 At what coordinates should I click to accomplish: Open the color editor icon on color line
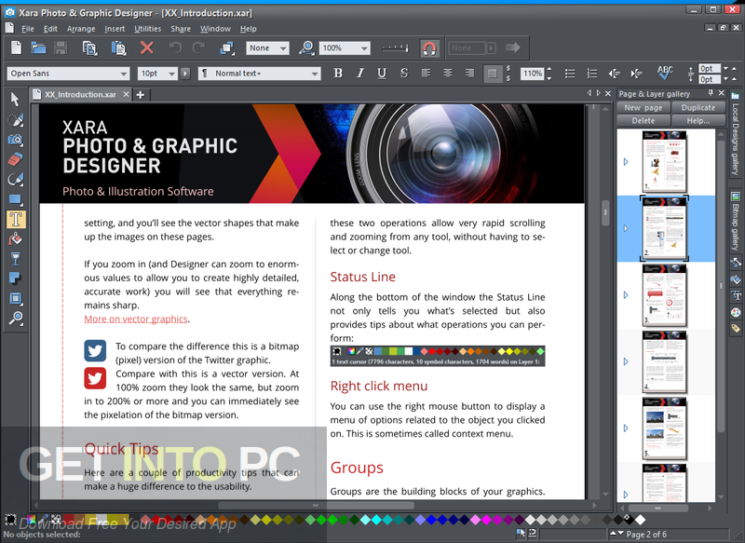coord(31,520)
